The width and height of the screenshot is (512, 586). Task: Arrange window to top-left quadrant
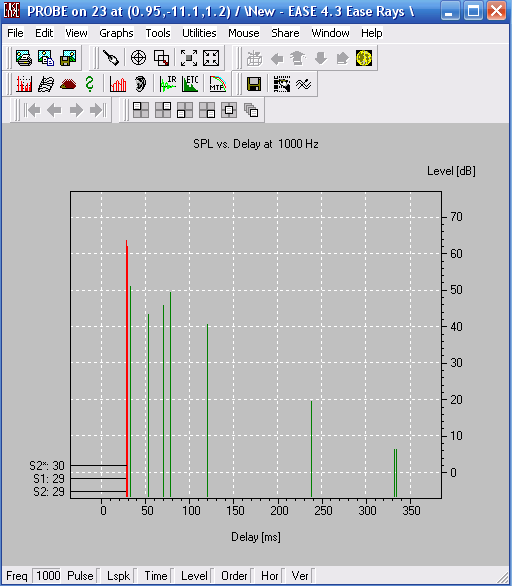[x=141, y=110]
